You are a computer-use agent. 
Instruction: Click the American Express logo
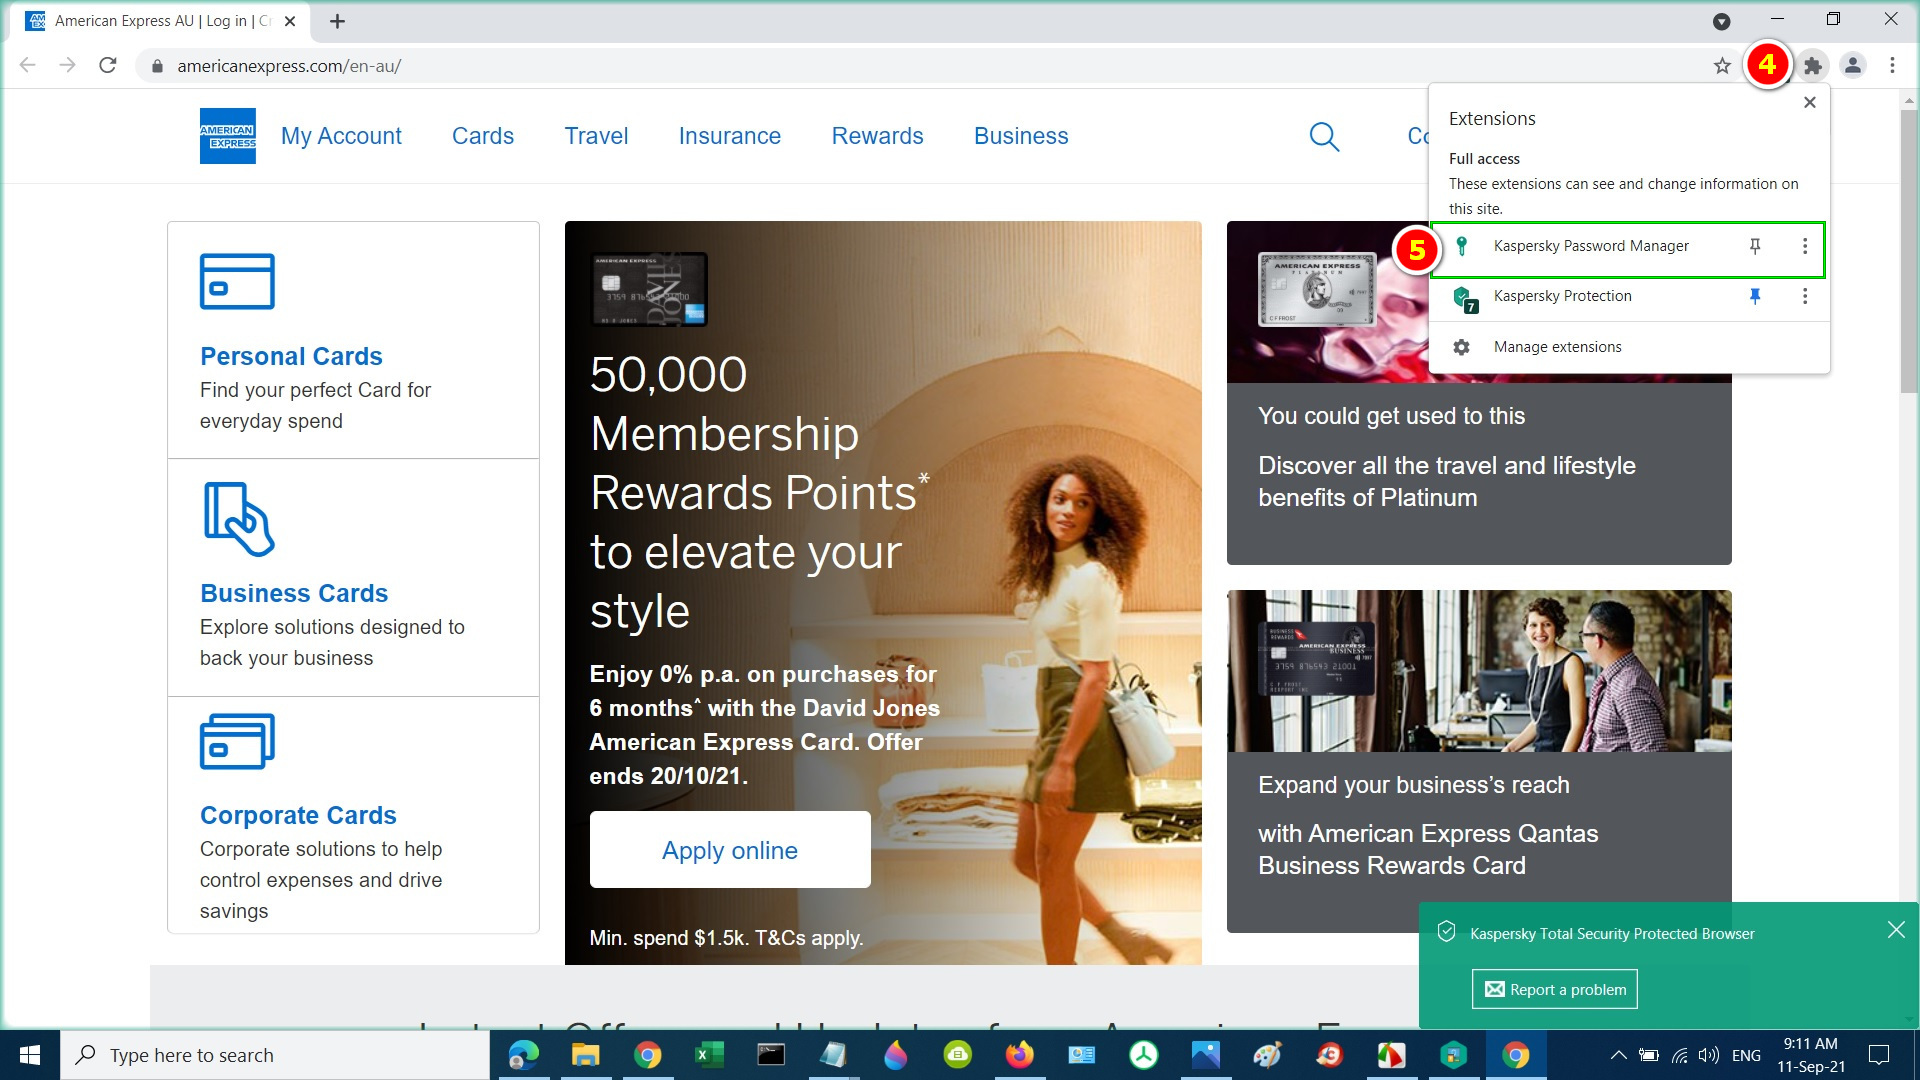[227, 136]
